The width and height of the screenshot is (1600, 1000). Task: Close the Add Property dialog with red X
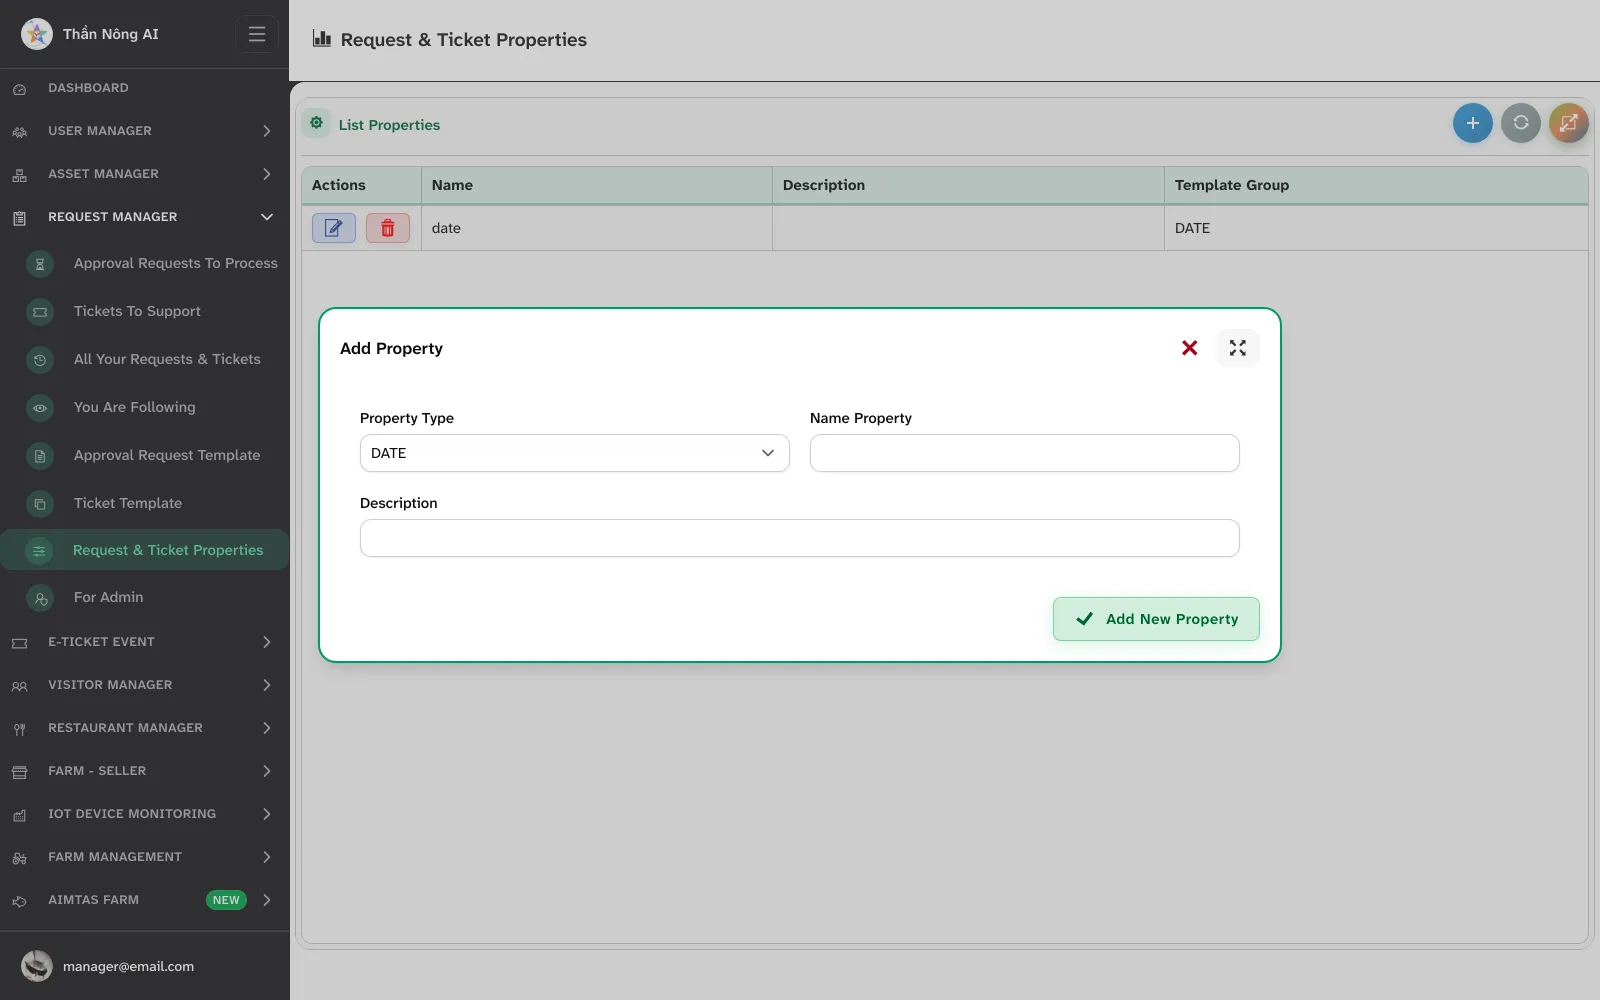(1189, 348)
